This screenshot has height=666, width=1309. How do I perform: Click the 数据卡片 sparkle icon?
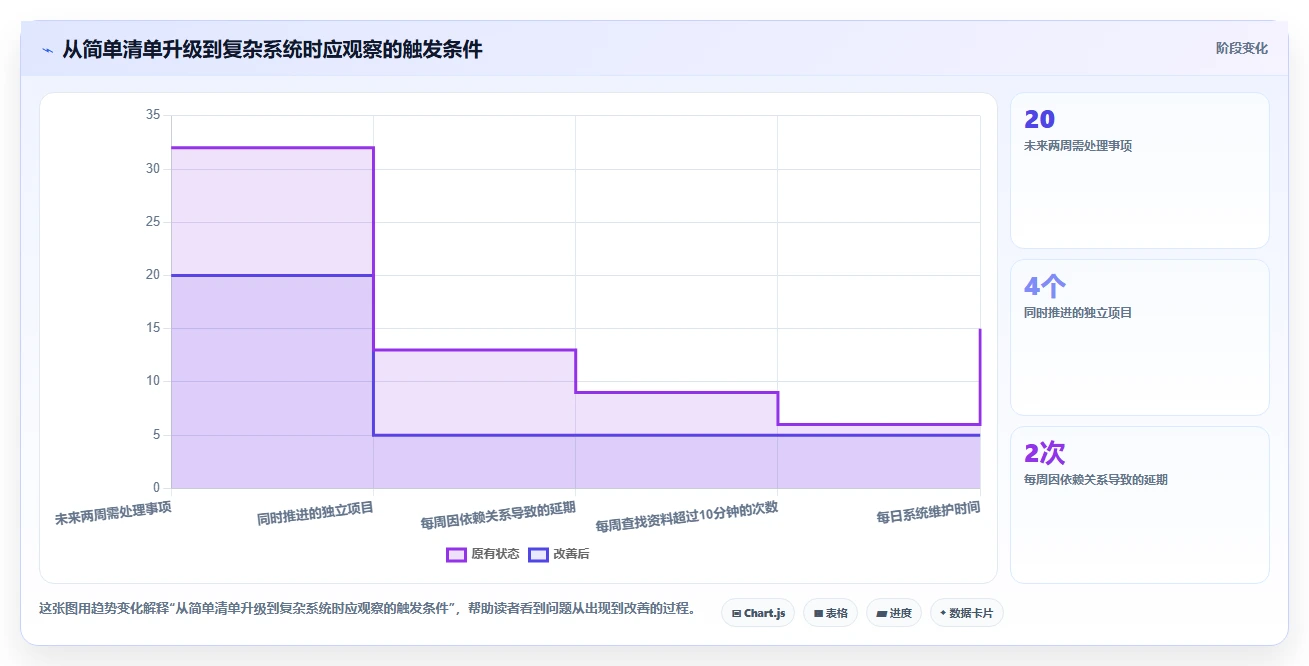(x=943, y=613)
